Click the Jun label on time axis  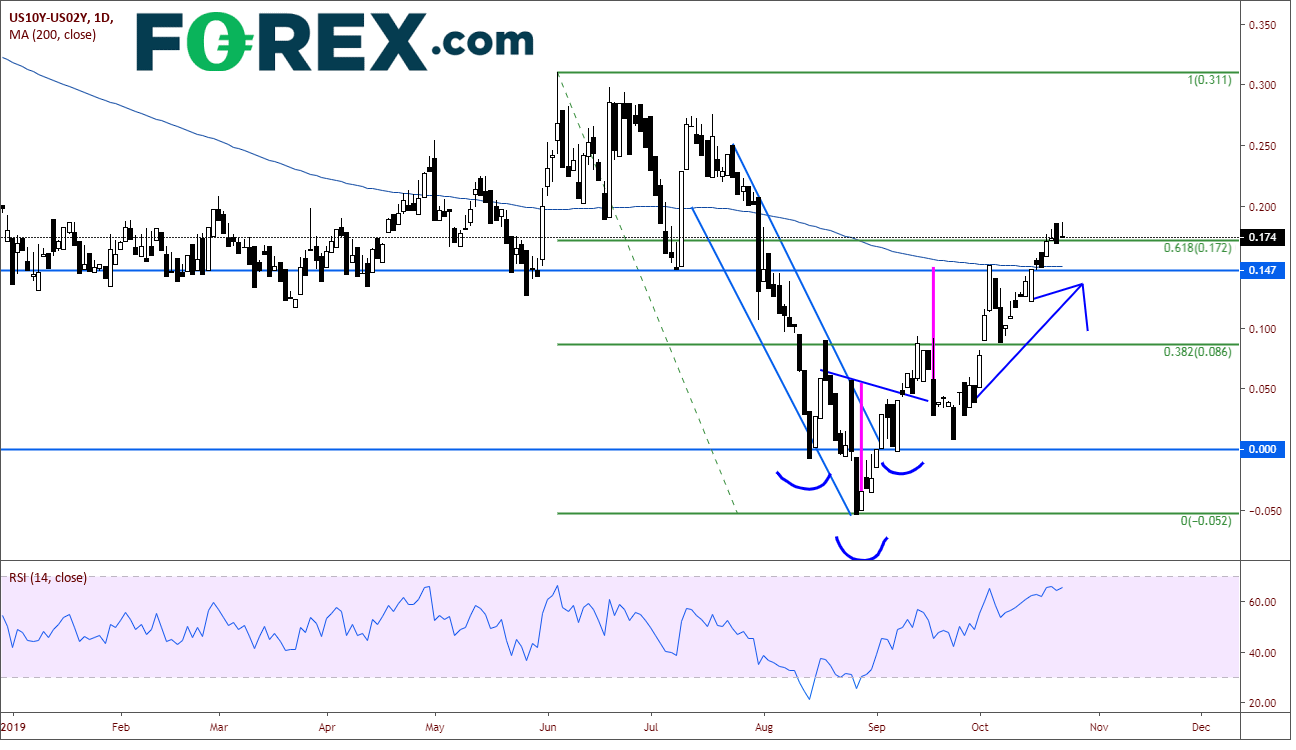tap(548, 730)
